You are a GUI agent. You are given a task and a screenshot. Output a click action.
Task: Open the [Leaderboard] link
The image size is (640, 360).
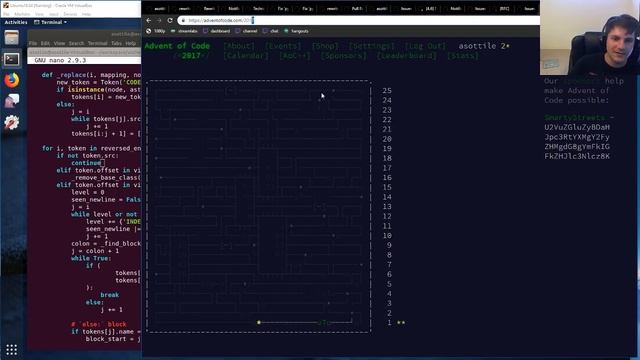(x=407, y=56)
